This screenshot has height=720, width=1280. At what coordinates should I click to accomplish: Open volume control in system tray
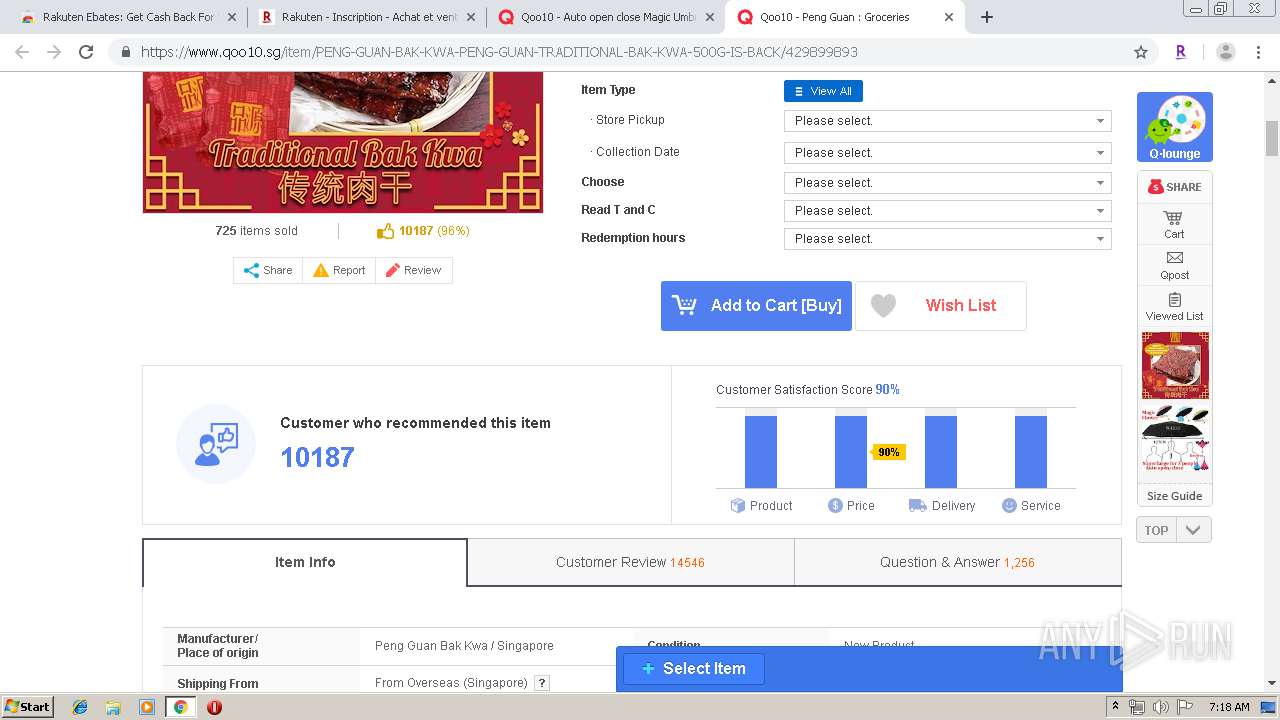click(x=1160, y=707)
